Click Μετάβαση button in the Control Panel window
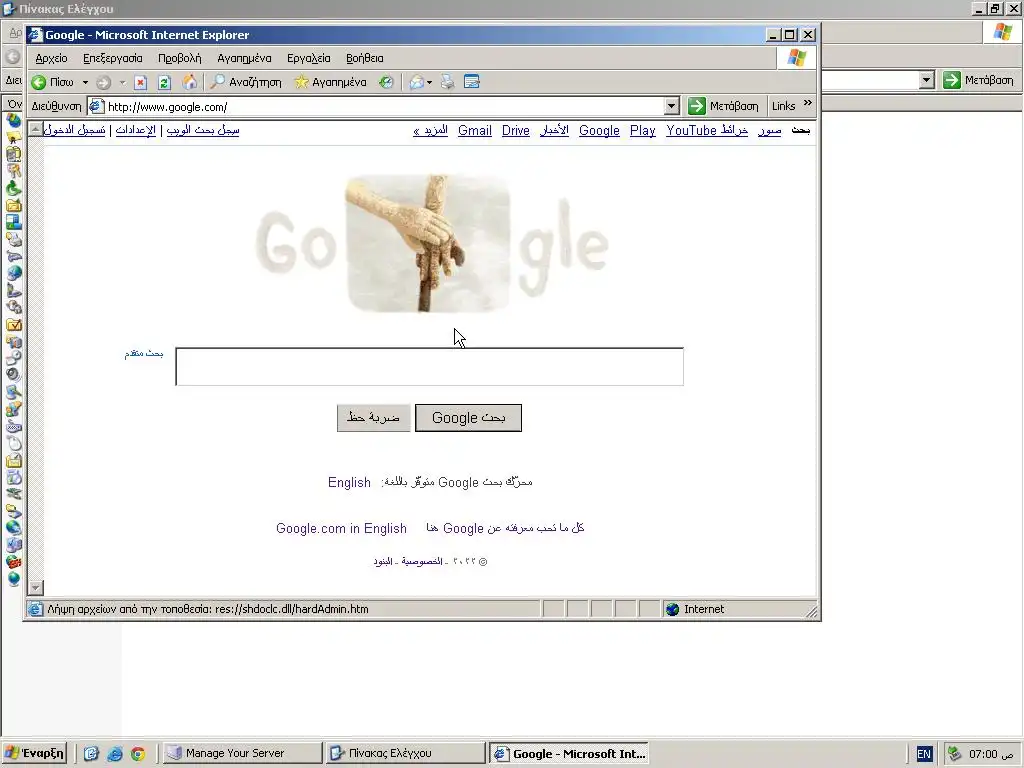The image size is (1024, 768). [x=978, y=80]
